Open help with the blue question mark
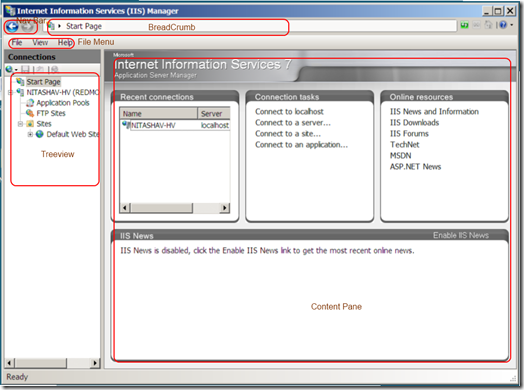The image size is (524, 390). coord(503,25)
